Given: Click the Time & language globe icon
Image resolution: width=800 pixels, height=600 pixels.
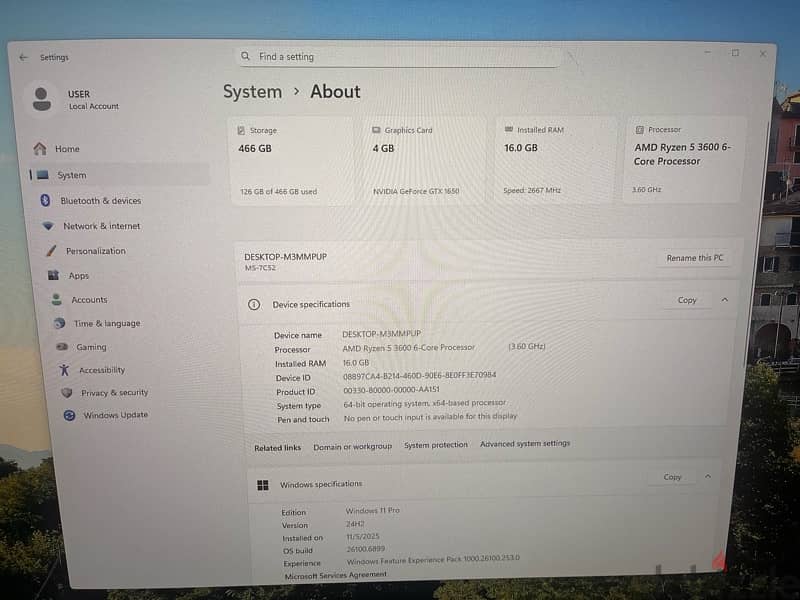Looking at the screenshot, I should (x=60, y=323).
